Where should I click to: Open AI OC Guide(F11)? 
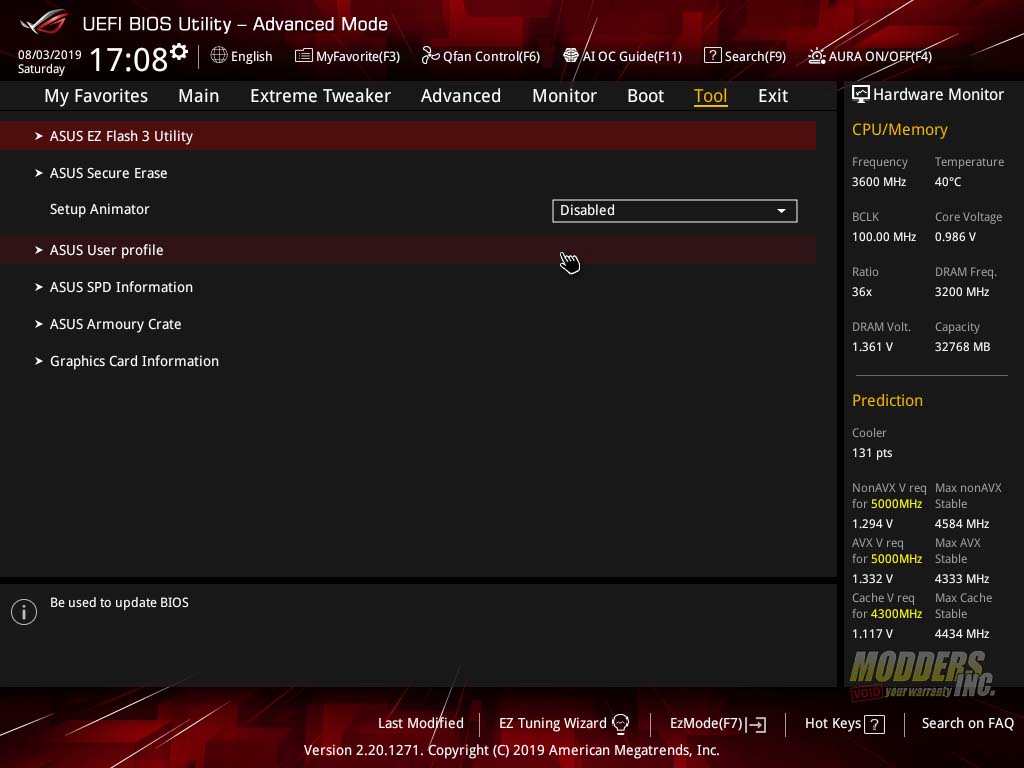click(623, 56)
